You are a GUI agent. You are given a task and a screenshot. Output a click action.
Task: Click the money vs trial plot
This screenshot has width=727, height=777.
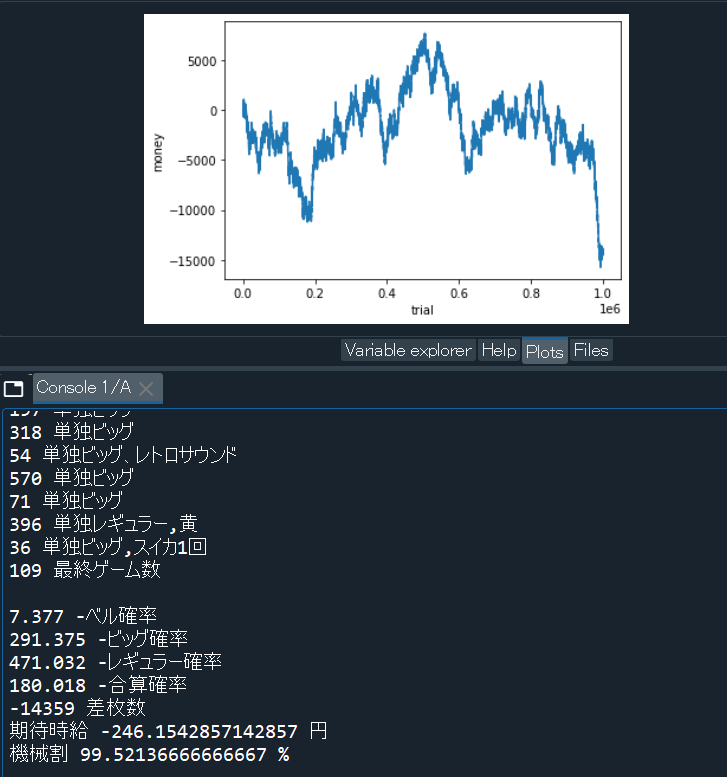click(x=386, y=169)
